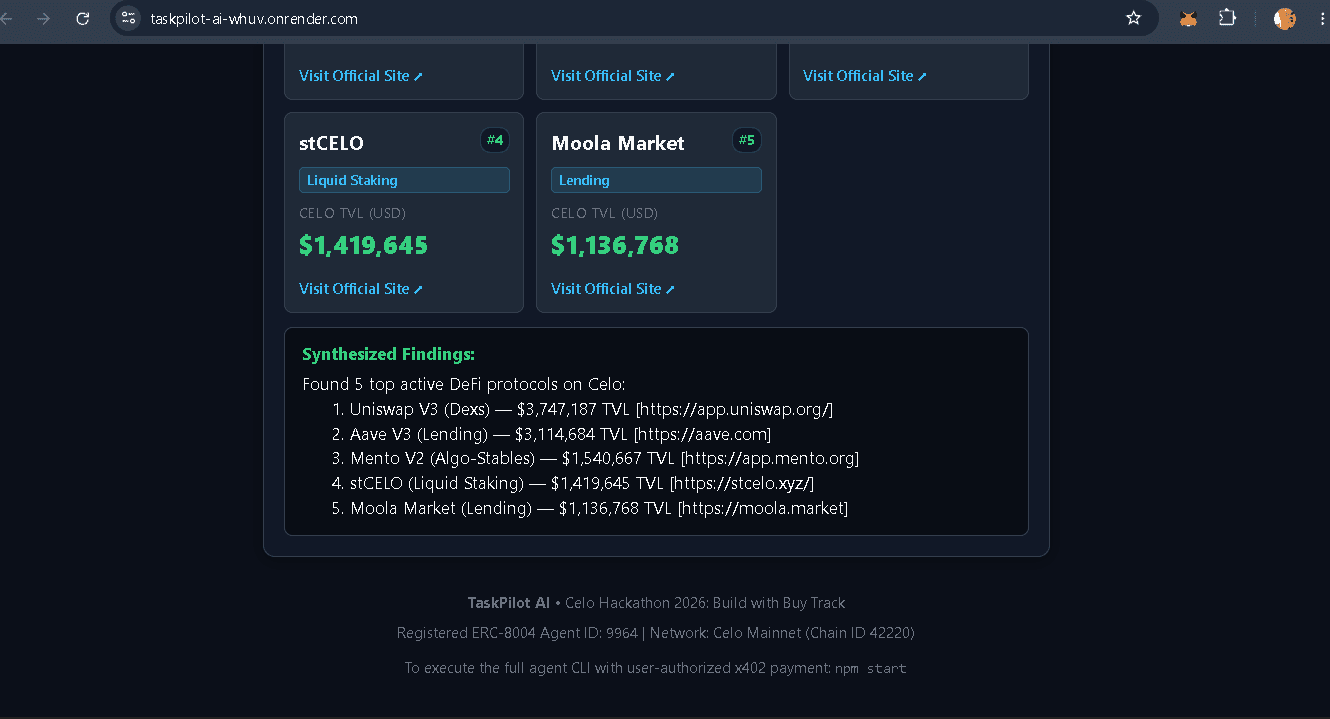
Task: Click the $1,136,768 TVL value
Action: tap(615, 245)
